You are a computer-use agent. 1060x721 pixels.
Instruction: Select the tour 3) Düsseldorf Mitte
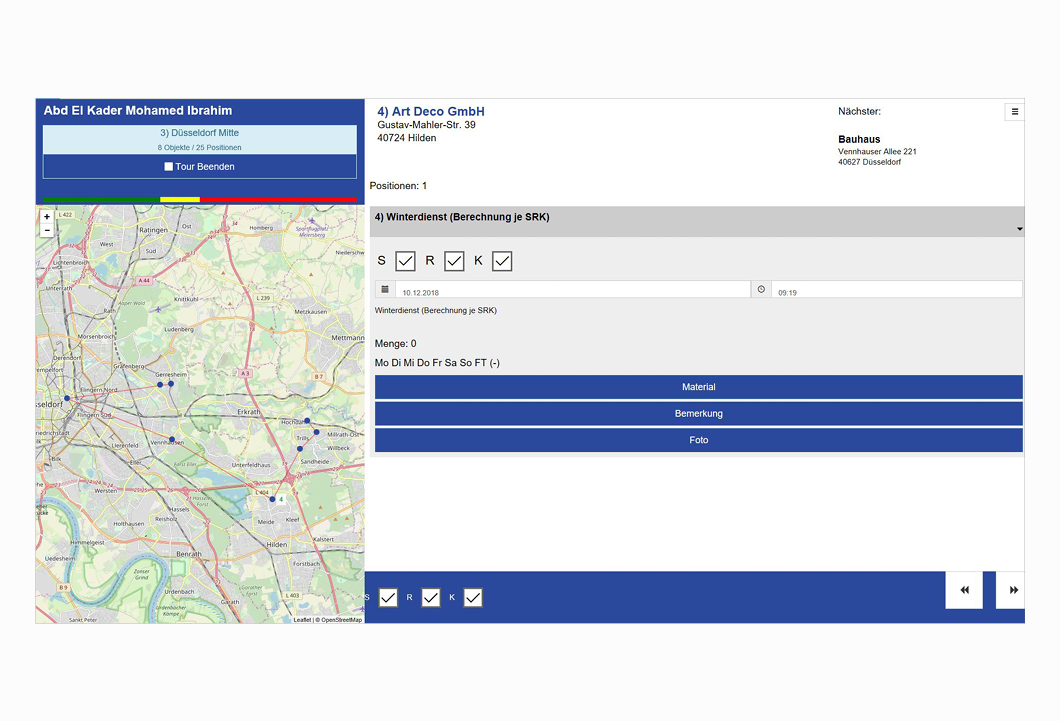click(x=199, y=139)
